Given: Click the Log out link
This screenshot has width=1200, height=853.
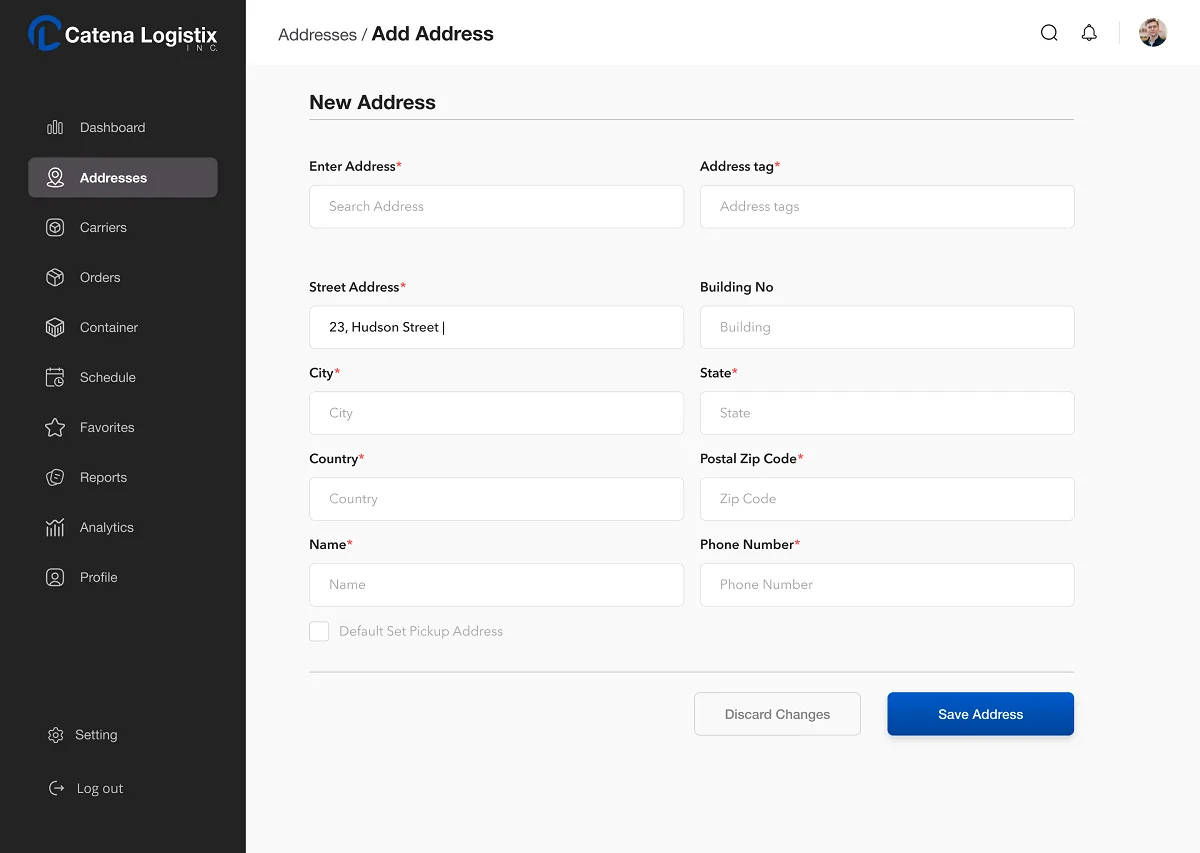Looking at the screenshot, I should coord(99,789).
